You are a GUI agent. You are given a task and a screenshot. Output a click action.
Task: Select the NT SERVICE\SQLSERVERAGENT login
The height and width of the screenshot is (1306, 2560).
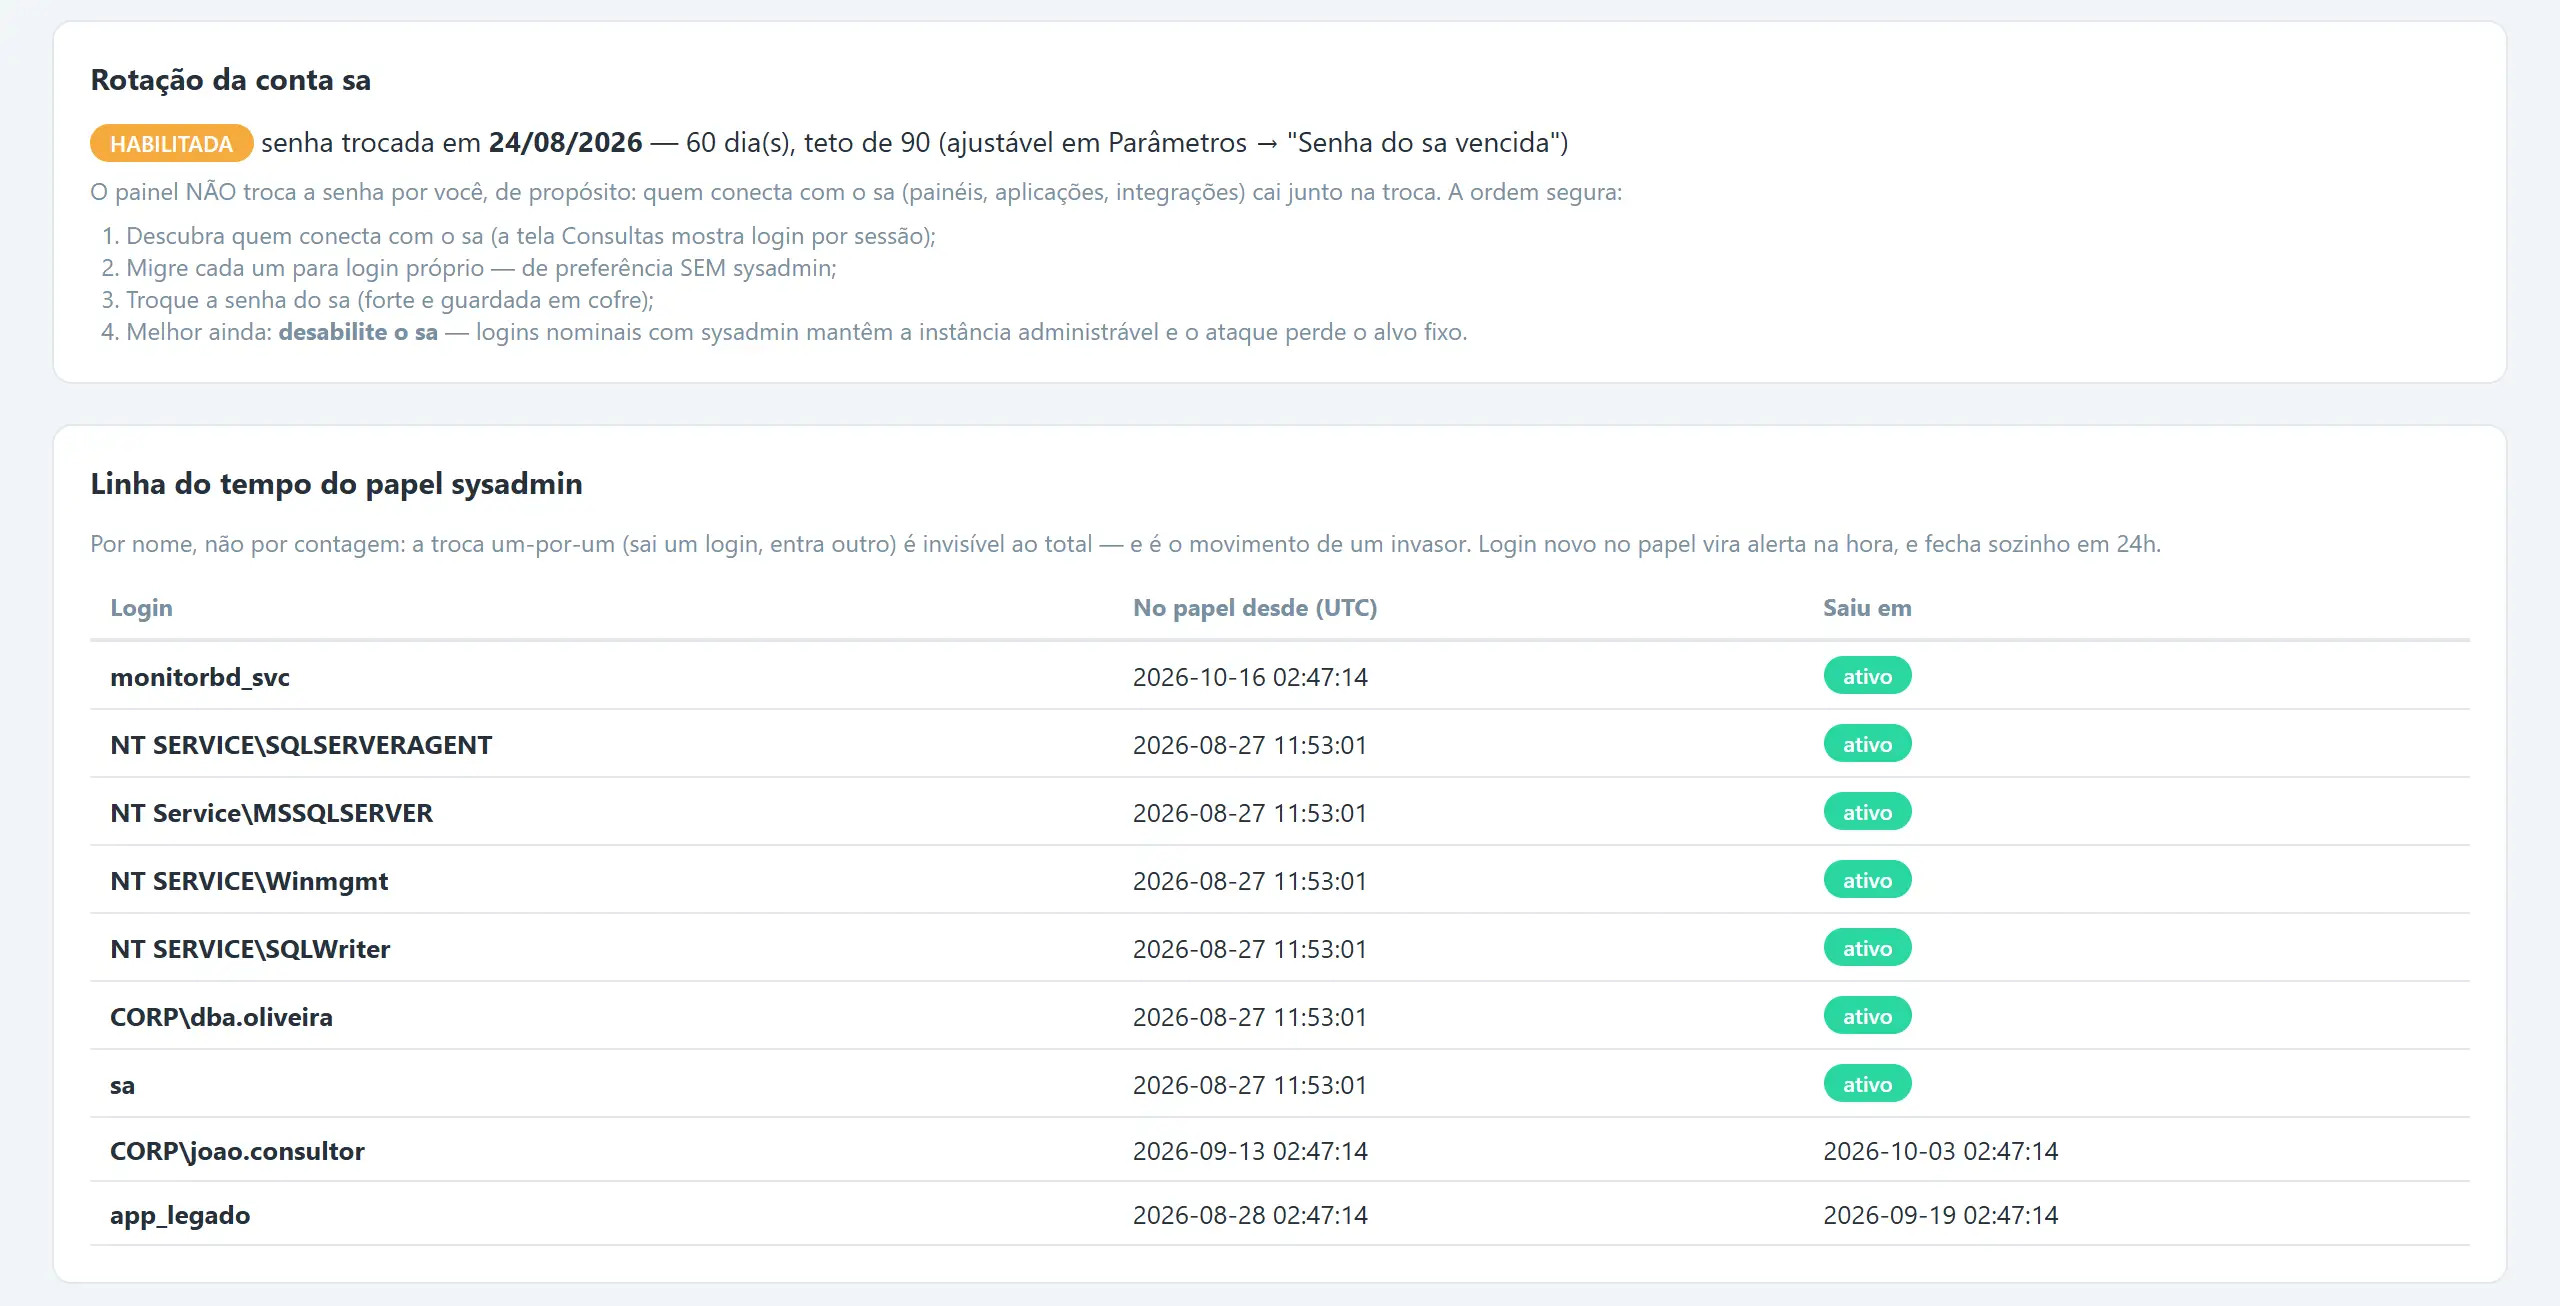click(x=301, y=745)
